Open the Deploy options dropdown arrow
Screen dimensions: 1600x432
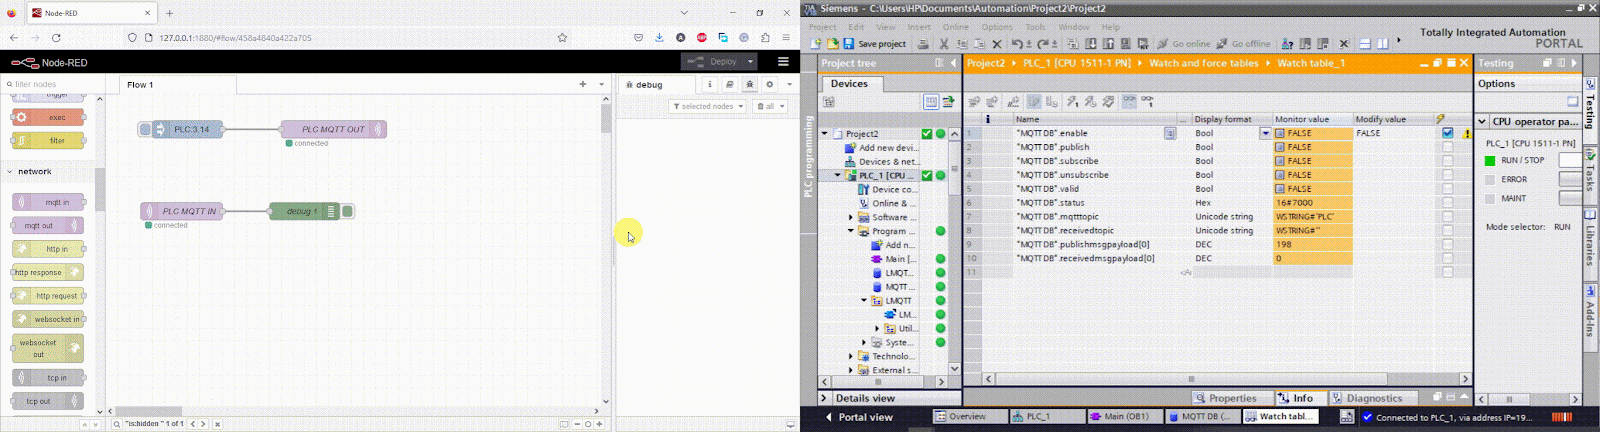coord(751,62)
